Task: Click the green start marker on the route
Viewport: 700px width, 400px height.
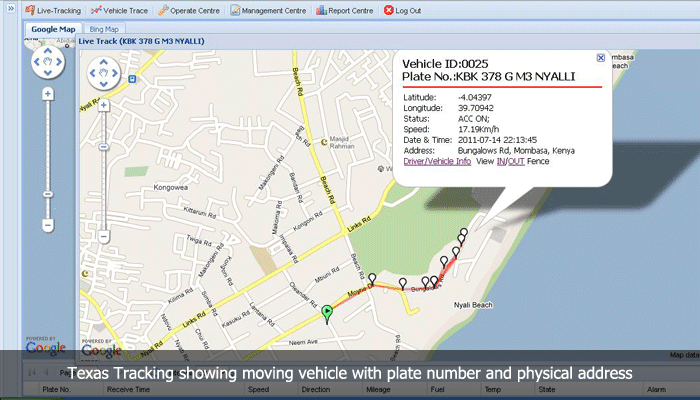Action: click(x=327, y=313)
